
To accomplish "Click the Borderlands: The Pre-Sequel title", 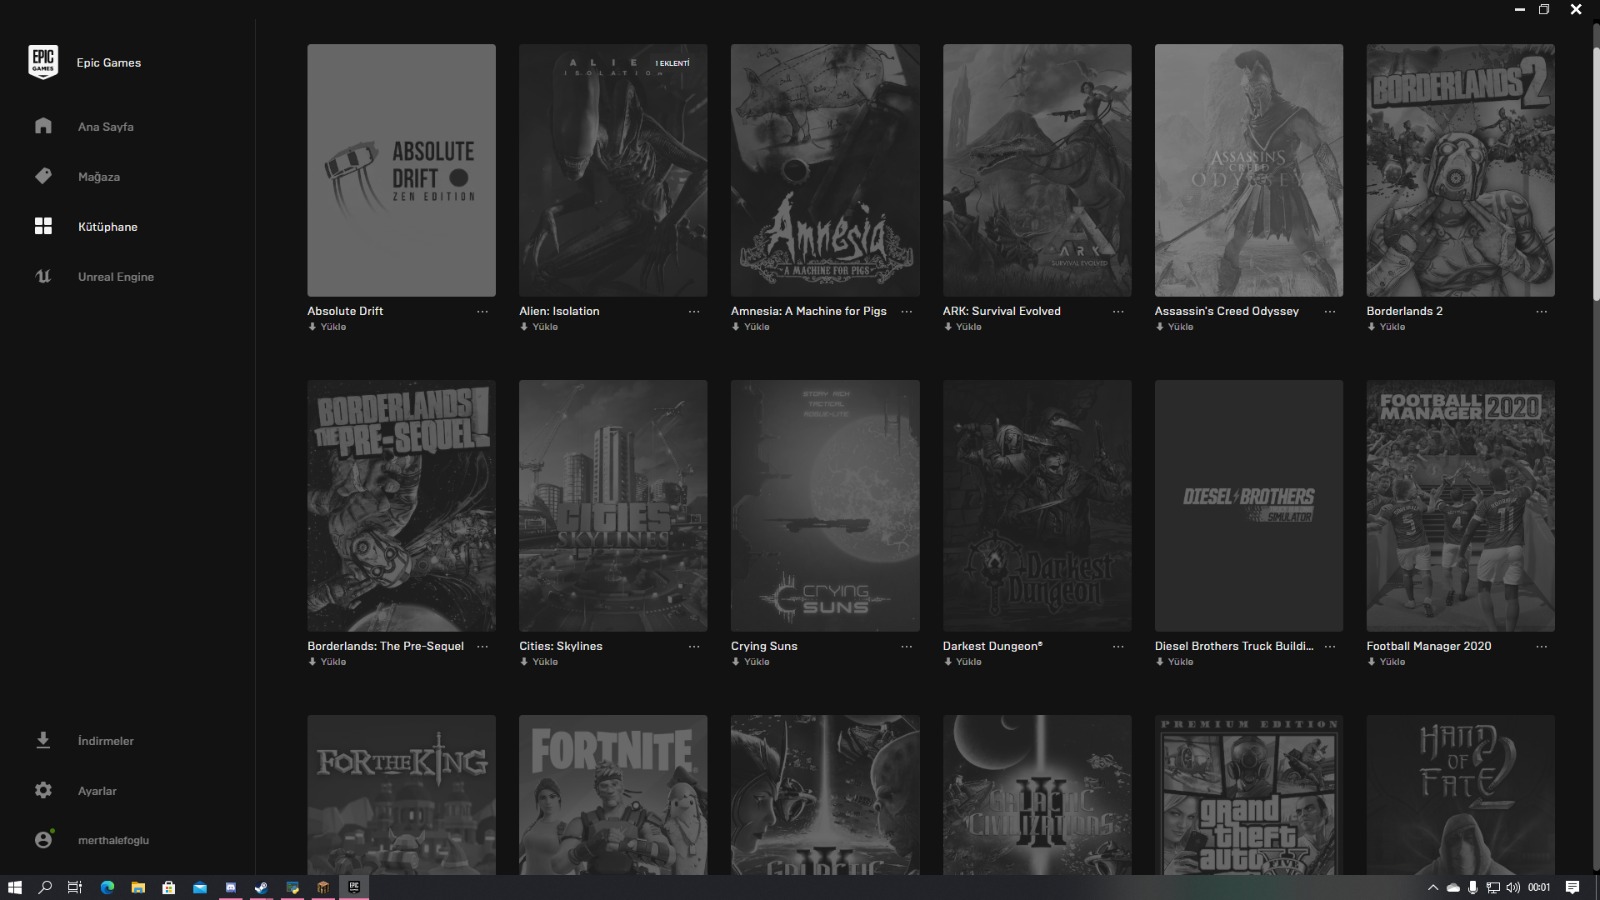I will [x=385, y=646].
